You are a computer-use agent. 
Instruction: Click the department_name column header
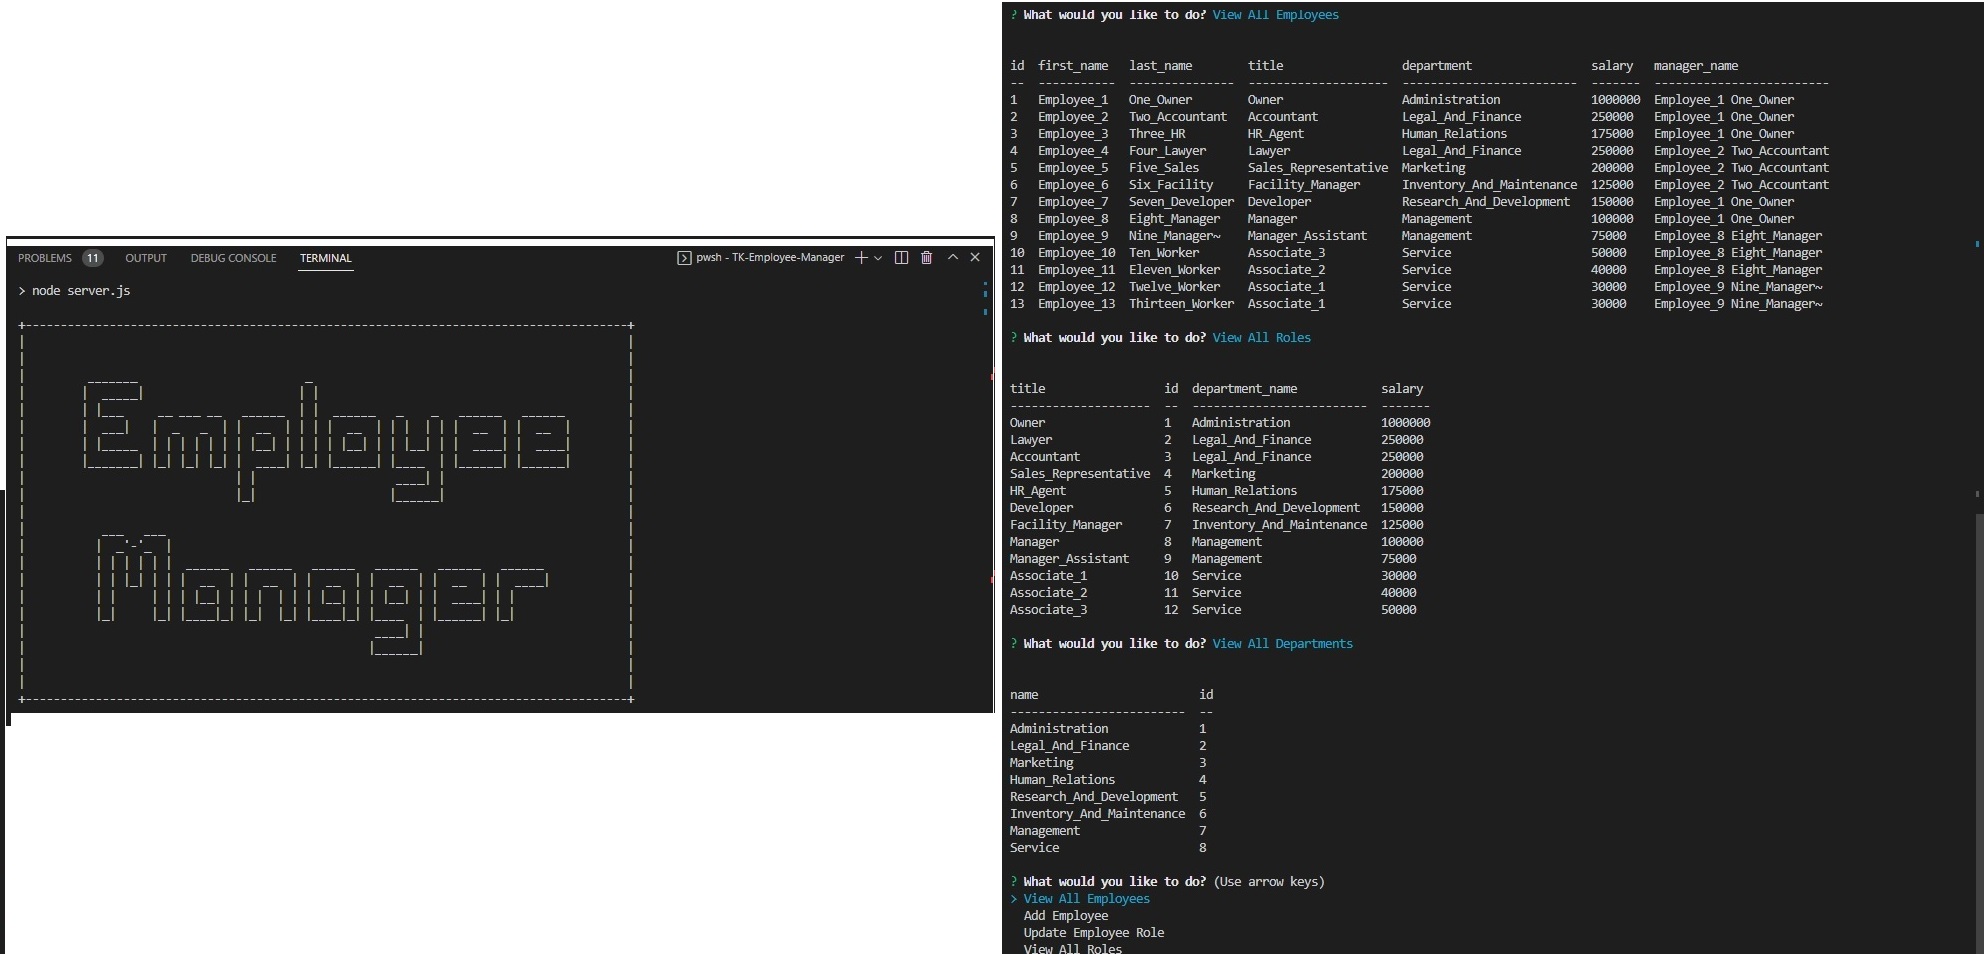point(1244,389)
